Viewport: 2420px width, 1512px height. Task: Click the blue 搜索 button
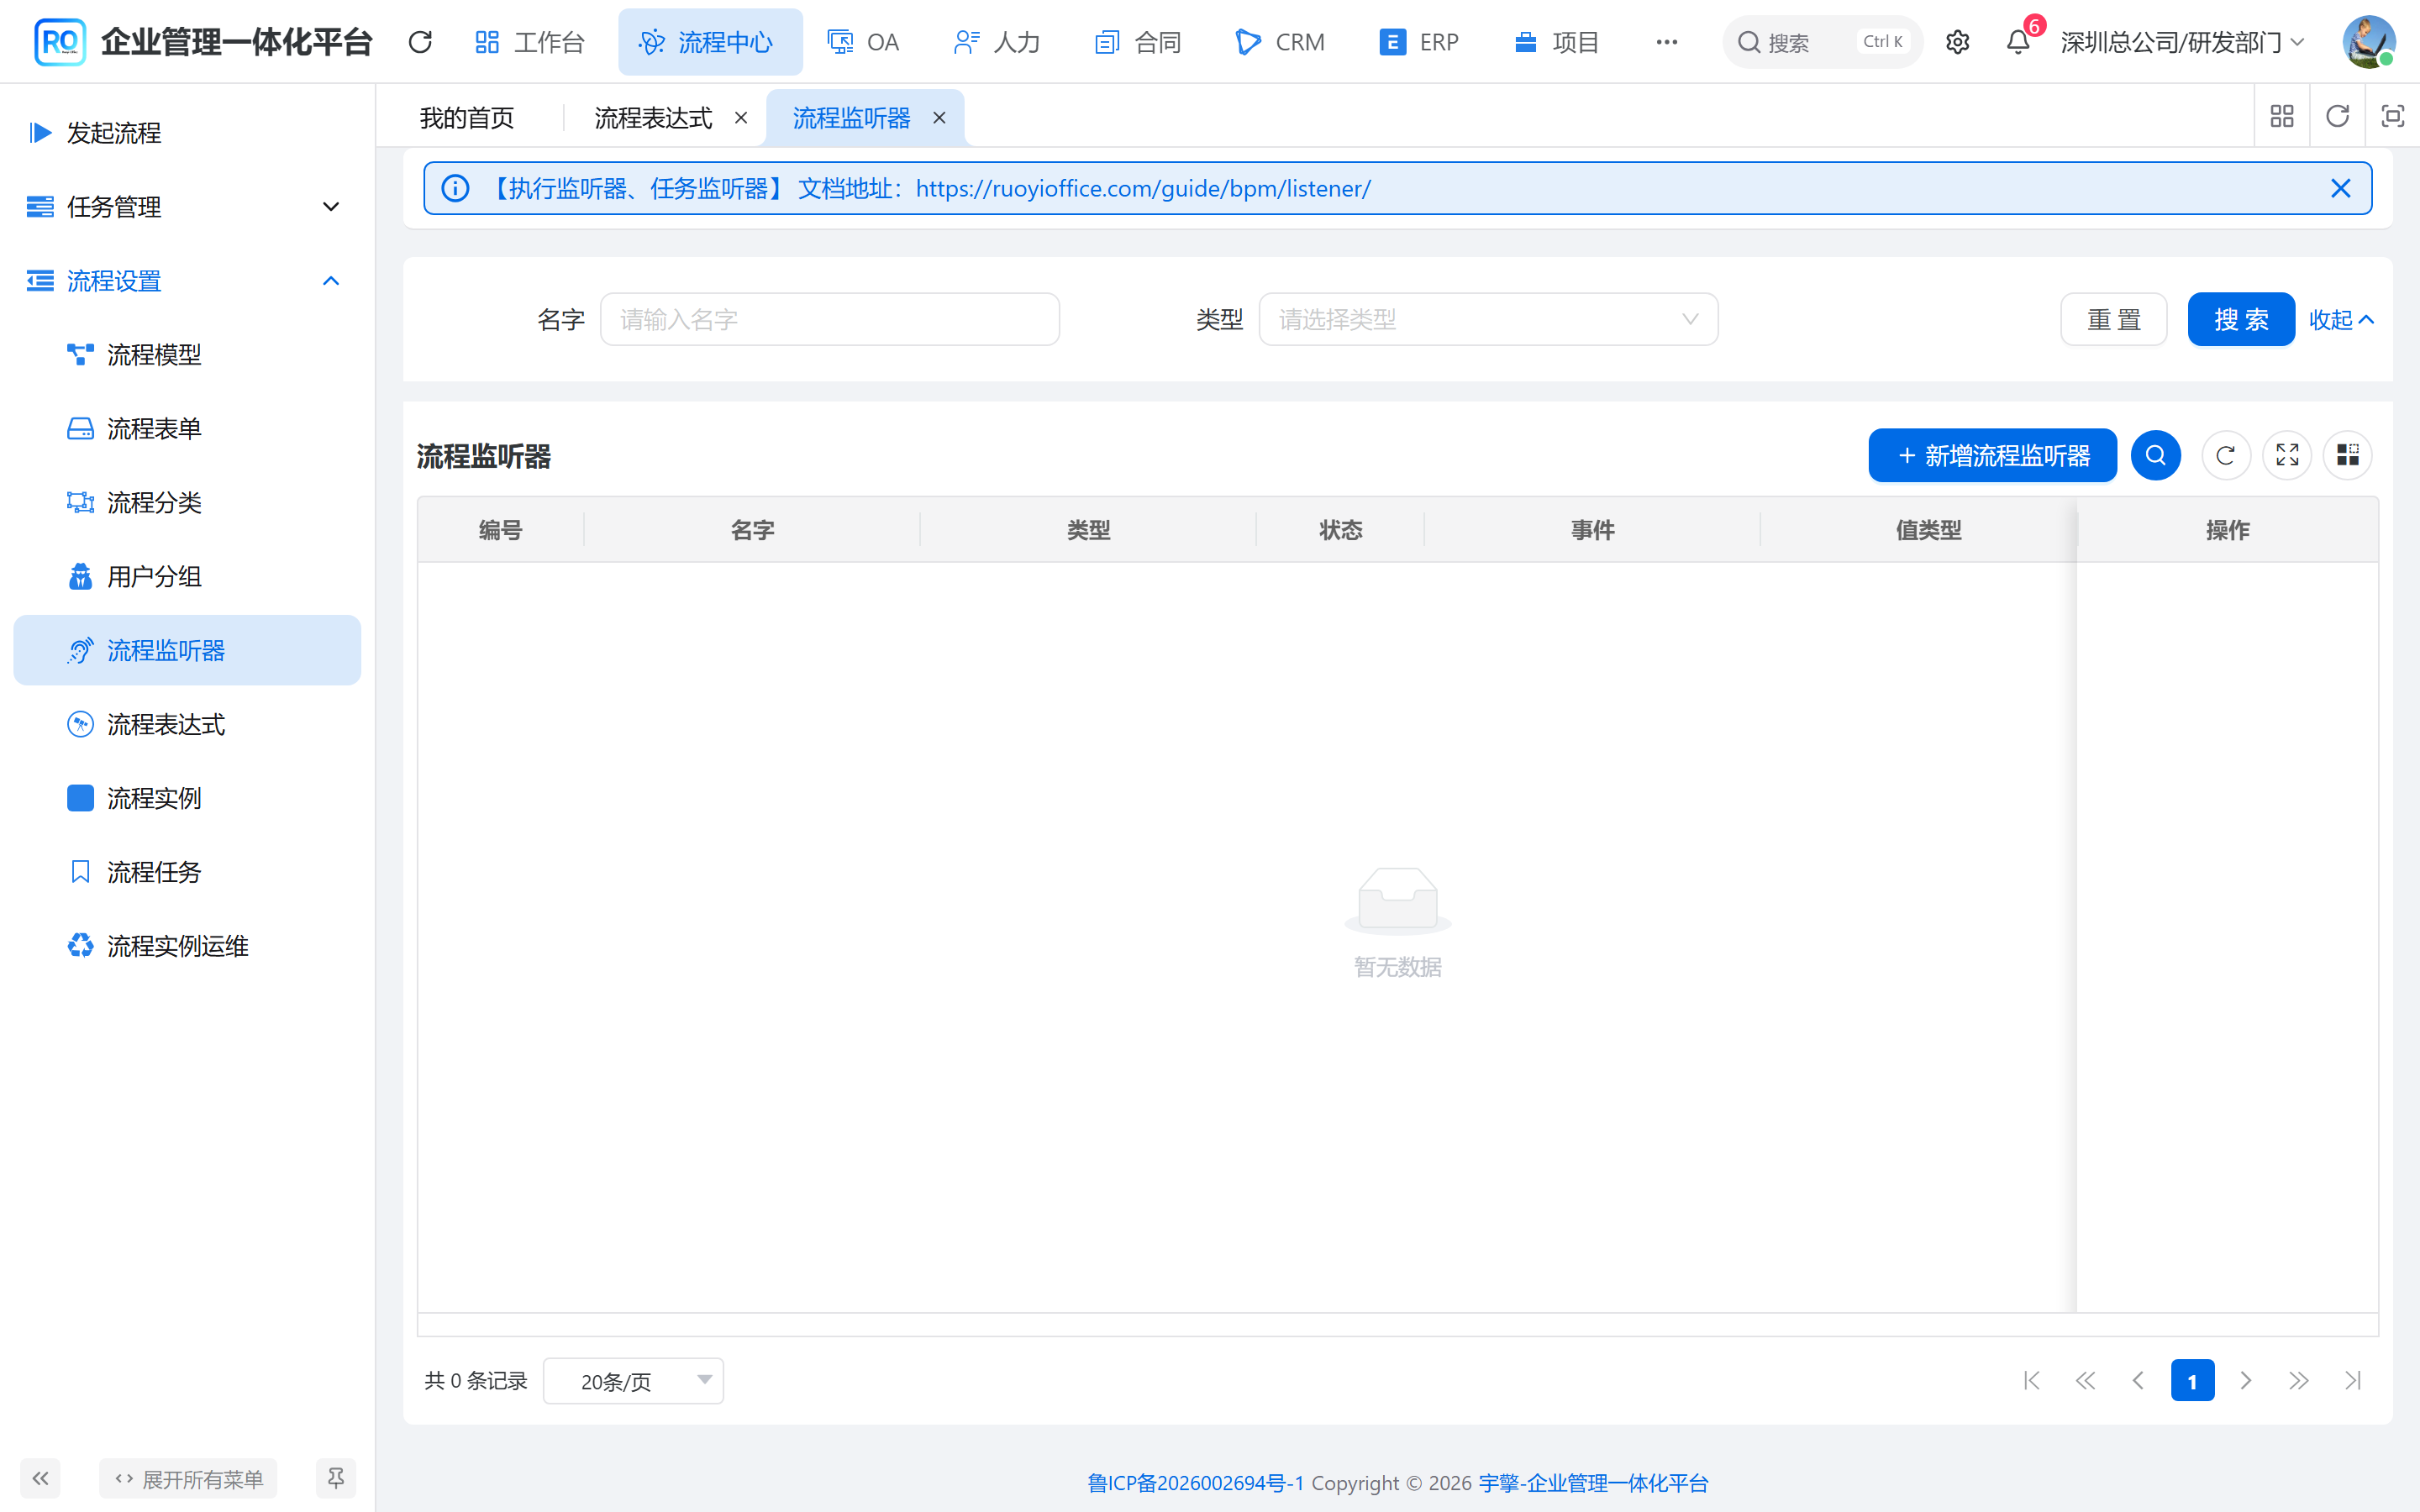2240,319
